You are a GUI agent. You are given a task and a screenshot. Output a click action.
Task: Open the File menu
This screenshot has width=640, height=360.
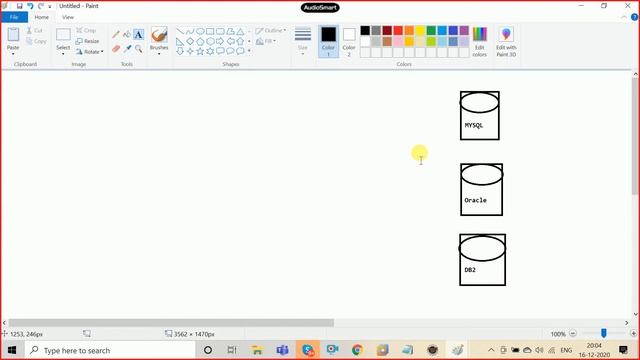[14, 17]
